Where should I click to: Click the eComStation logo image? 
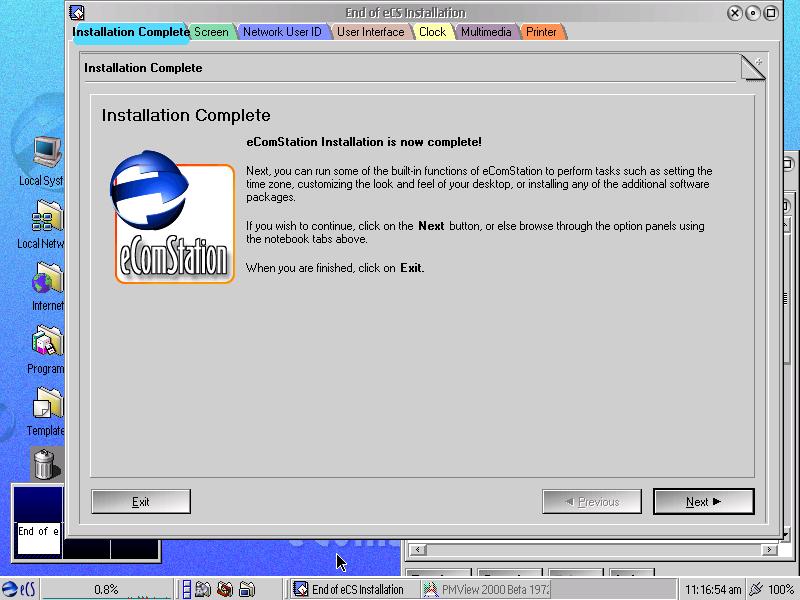pos(172,217)
